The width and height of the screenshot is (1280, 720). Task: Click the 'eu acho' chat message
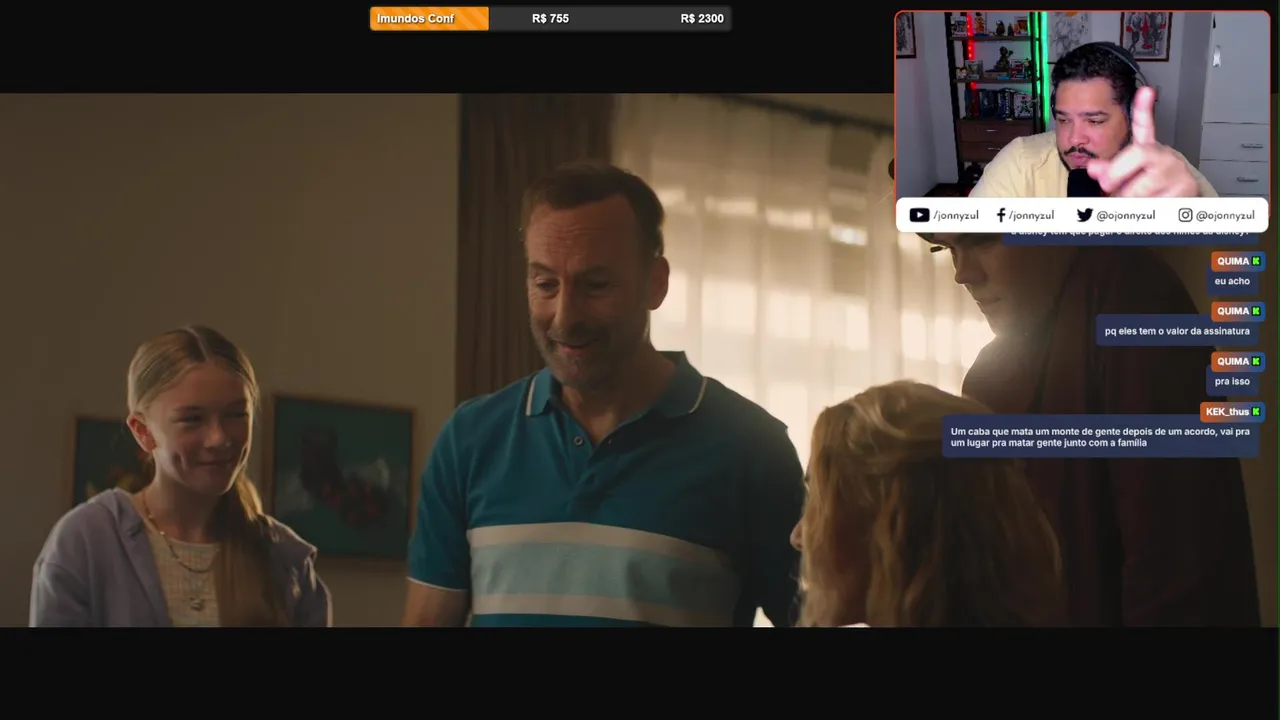(x=1232, y=281)
